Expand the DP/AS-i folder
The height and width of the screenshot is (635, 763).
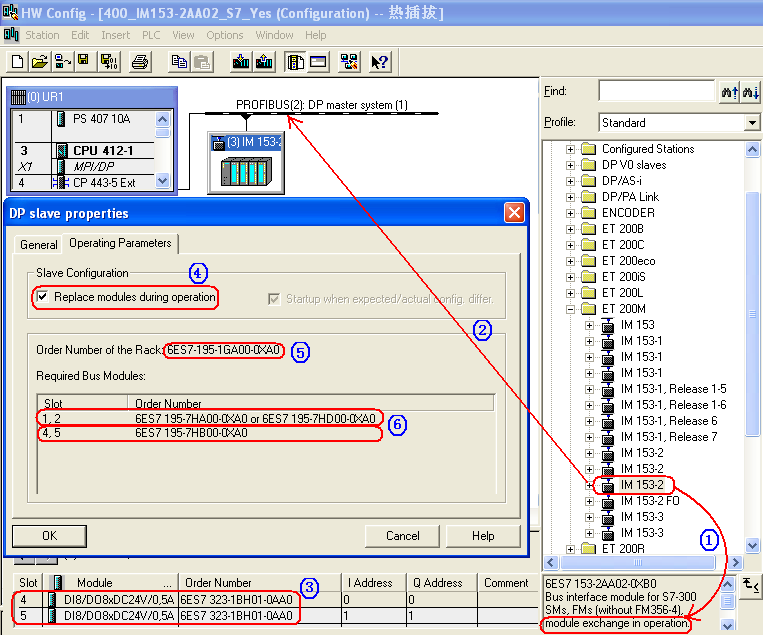pos(570,181)
